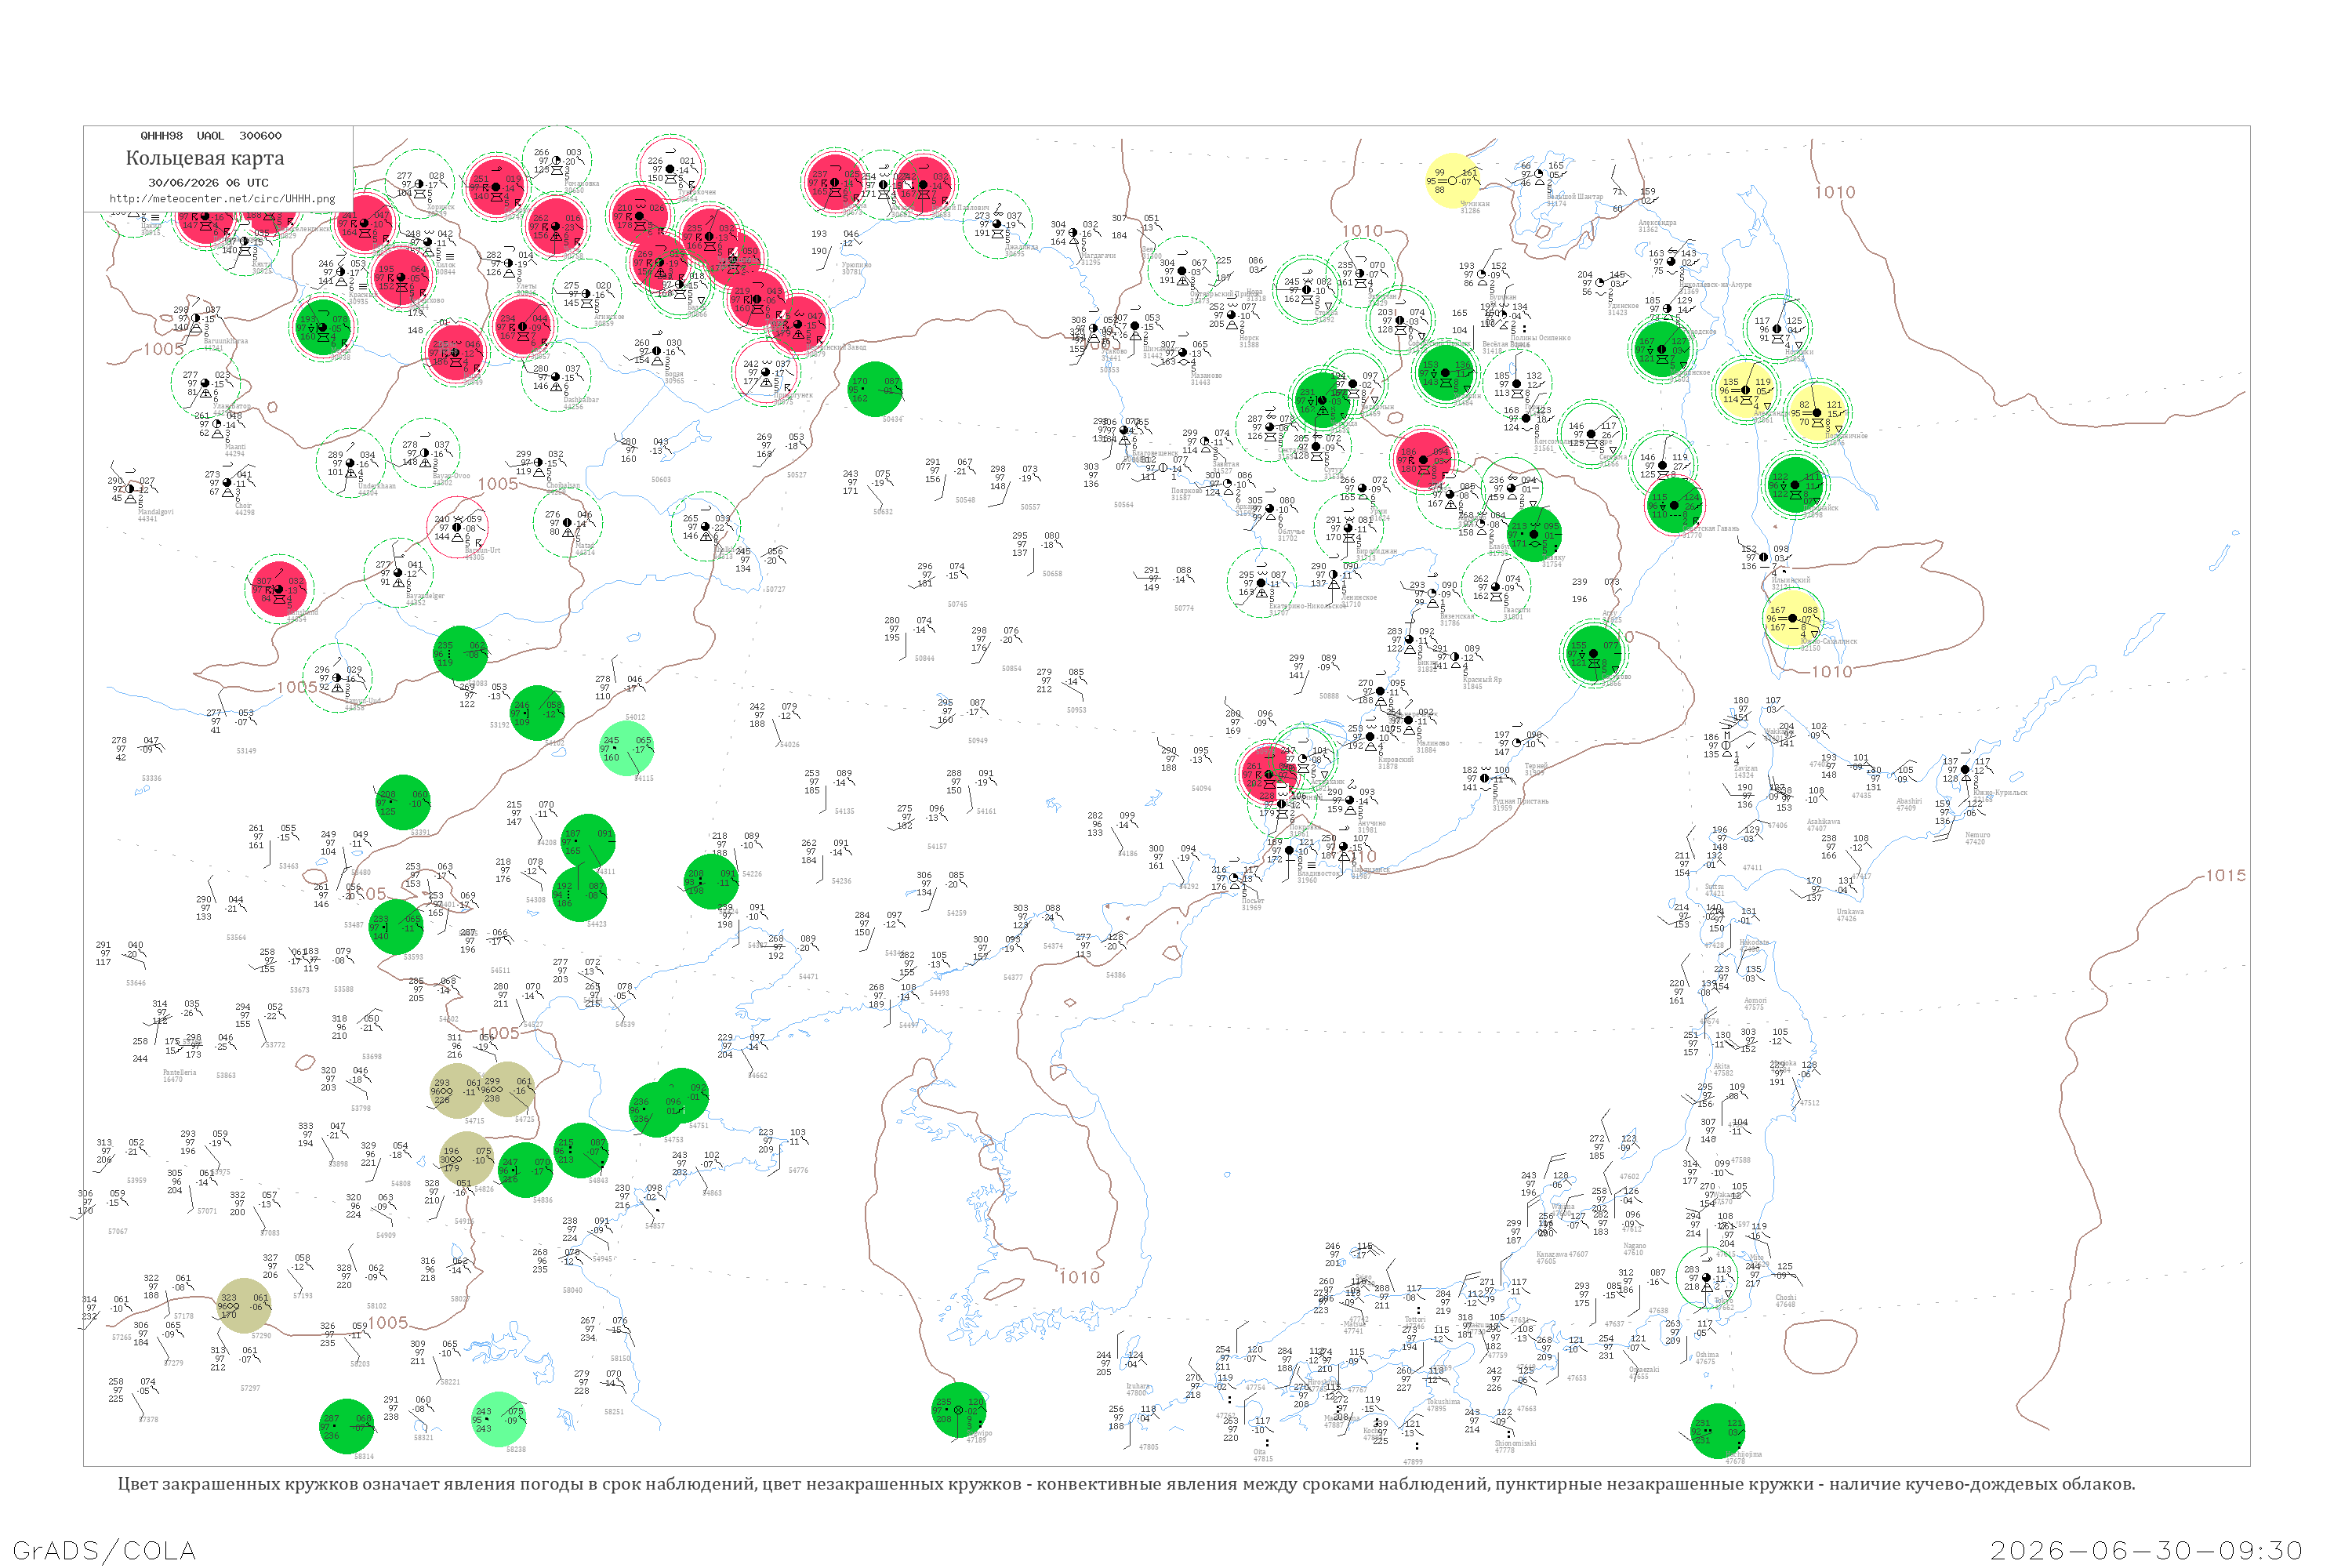
Task: Select the yellow Чумикан 31286 station circle
Action: click(1452, 181)
